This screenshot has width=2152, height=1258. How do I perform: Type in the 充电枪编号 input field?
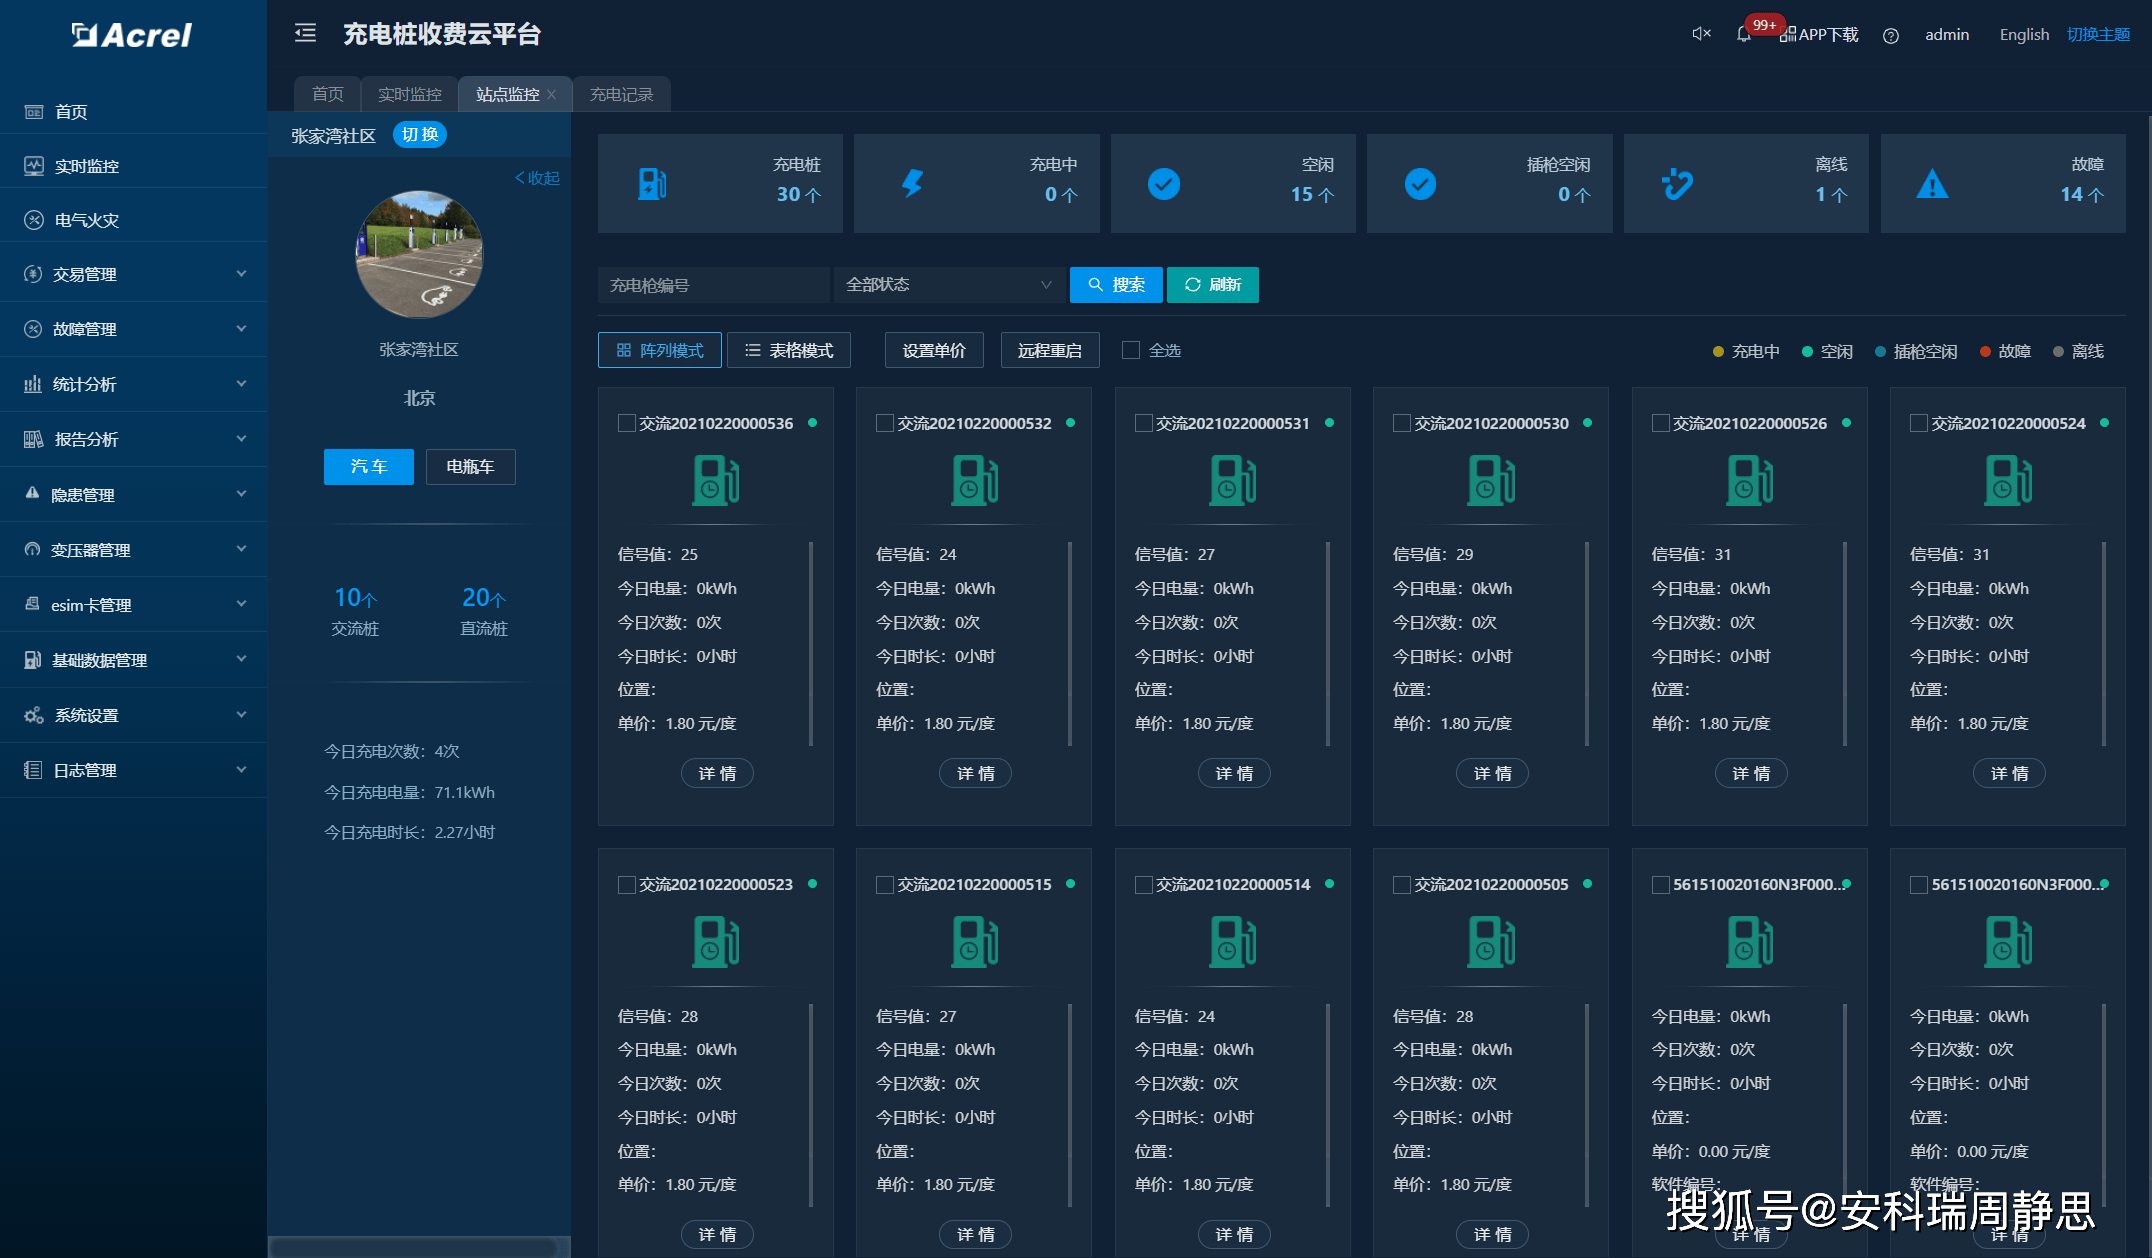coord(713,285)
